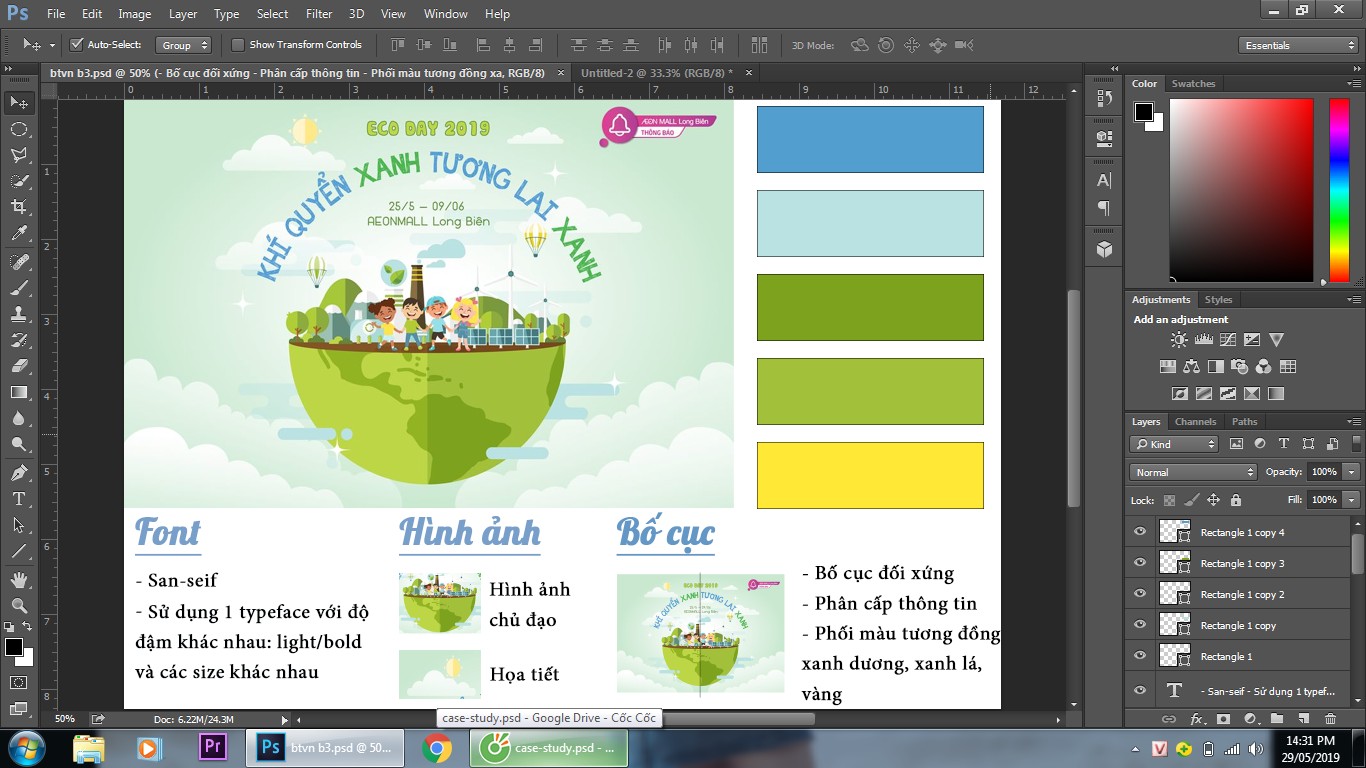Select the Pen tool
This screenshot has width=1366, height=768.
(x=19, y=472)
